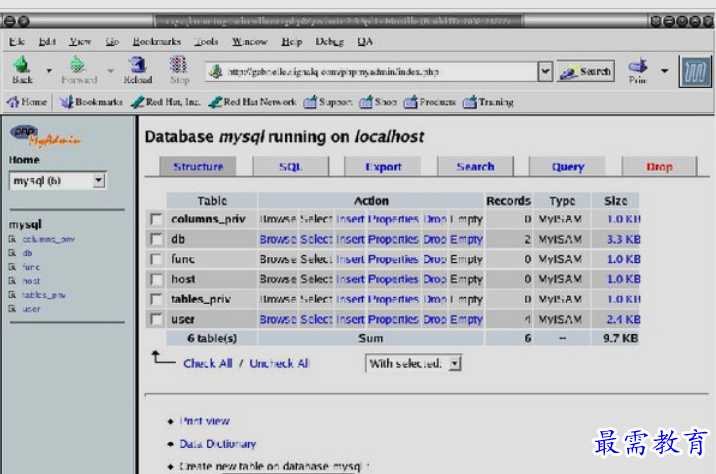Reload the current page
This screenshot has width=716, height=474.
click(137, 70)
